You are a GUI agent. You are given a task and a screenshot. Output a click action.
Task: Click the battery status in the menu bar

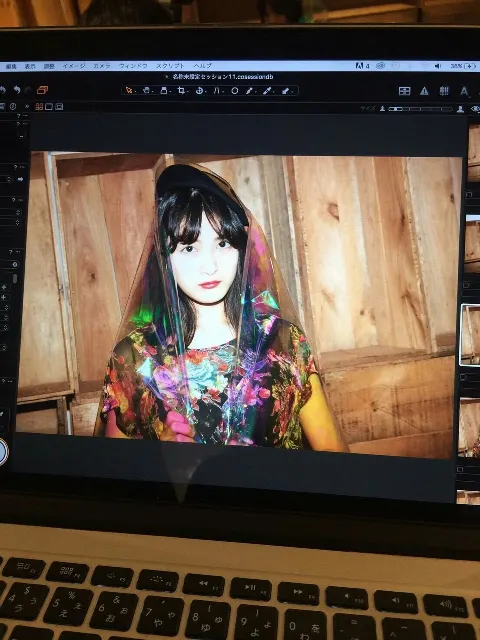point(464,66)
